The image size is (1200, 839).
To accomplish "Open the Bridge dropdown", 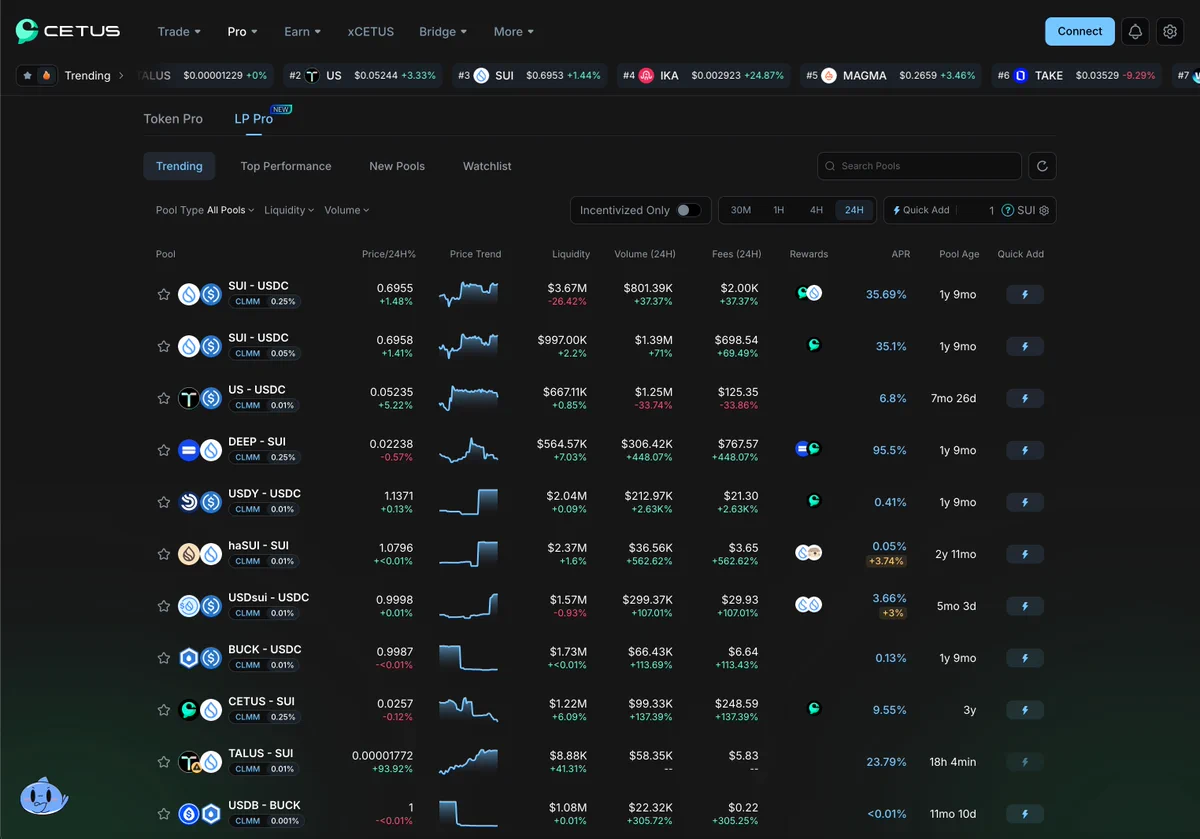I will click(443, 31).
